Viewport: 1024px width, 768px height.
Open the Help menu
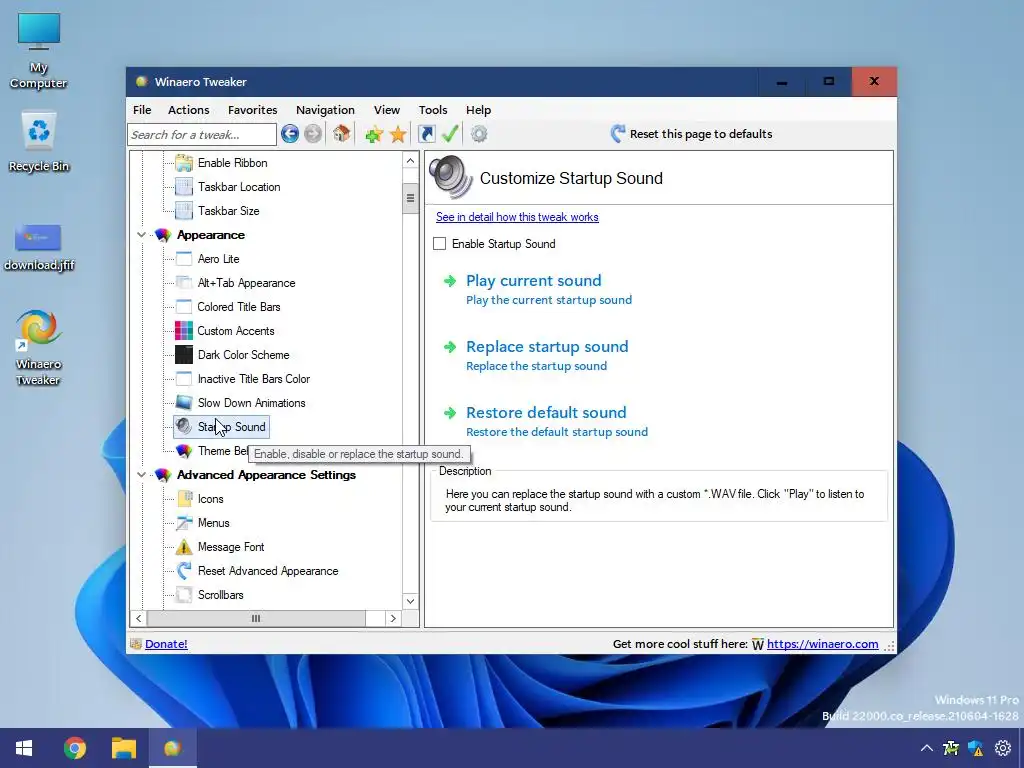(478, 110)
